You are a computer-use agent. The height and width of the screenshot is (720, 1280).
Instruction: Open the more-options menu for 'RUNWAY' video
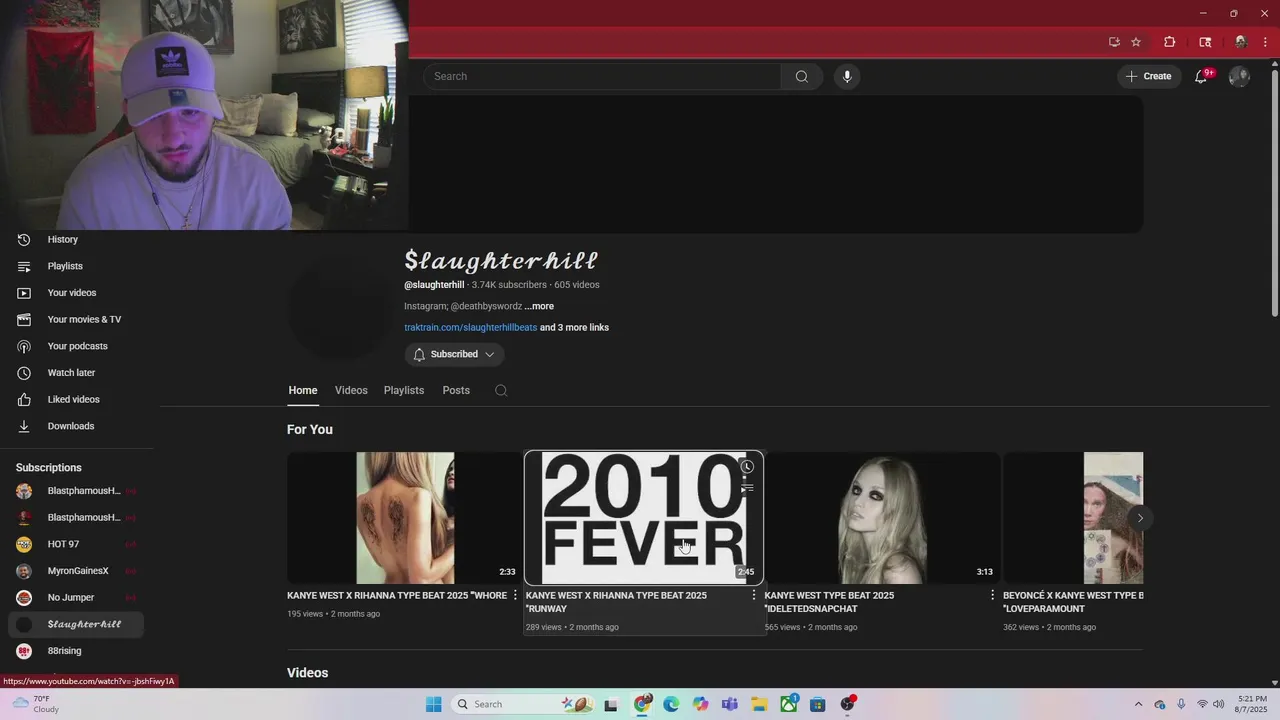[754, 595]
